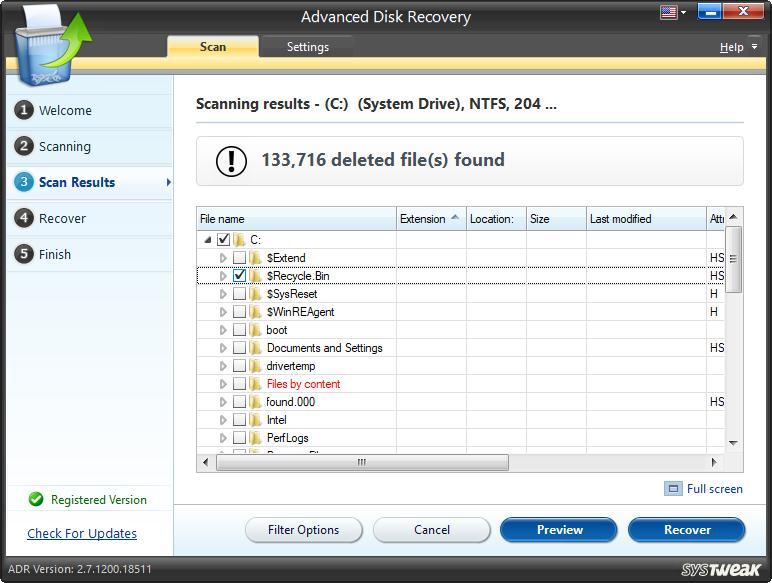The image size is (772, 583).
Task: Follow the Check For Updates link
Action: [x=82, y=534]
